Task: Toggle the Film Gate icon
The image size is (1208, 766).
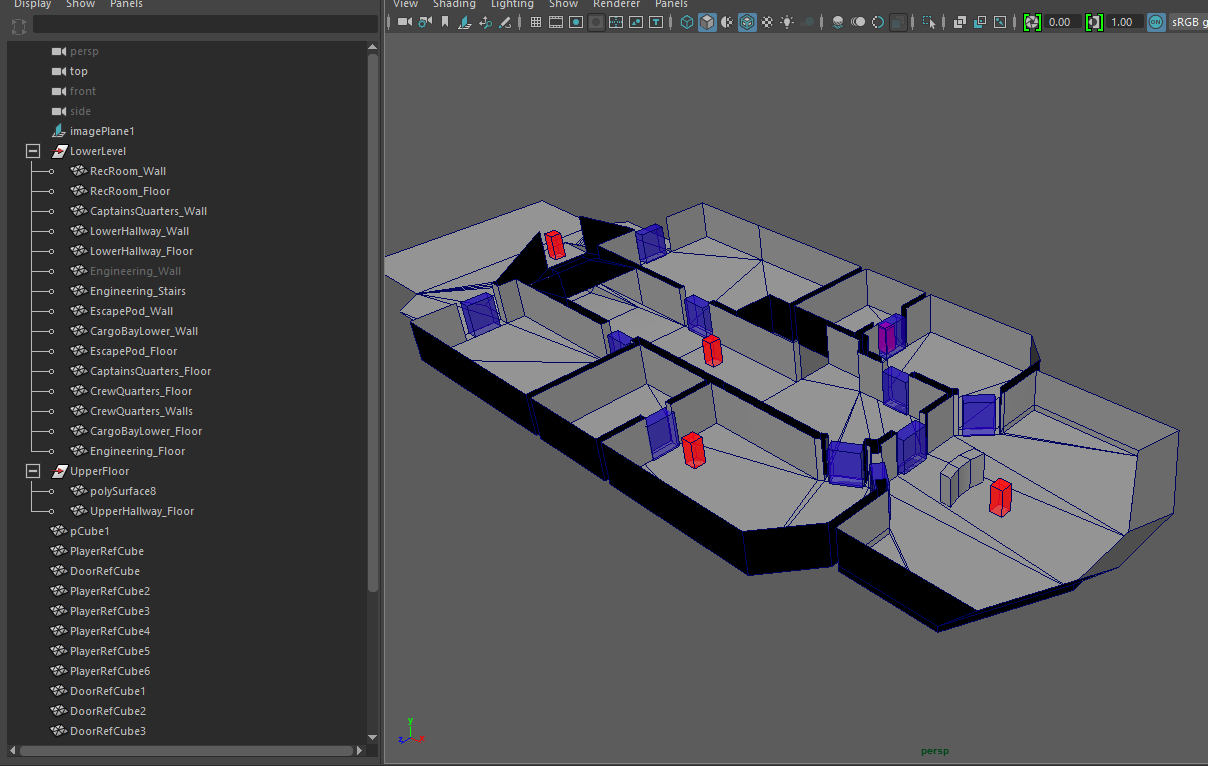Action: 556,22
